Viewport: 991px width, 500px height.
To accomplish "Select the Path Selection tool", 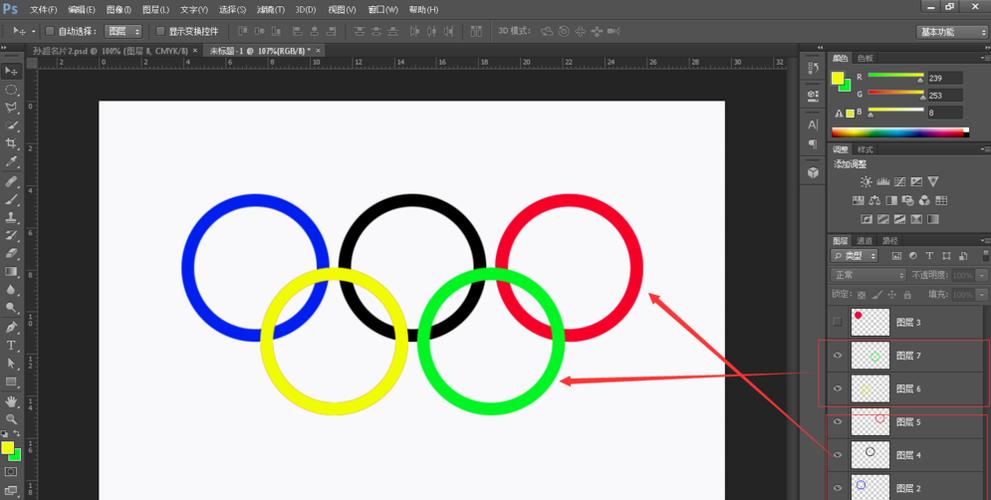I will 11,363.
